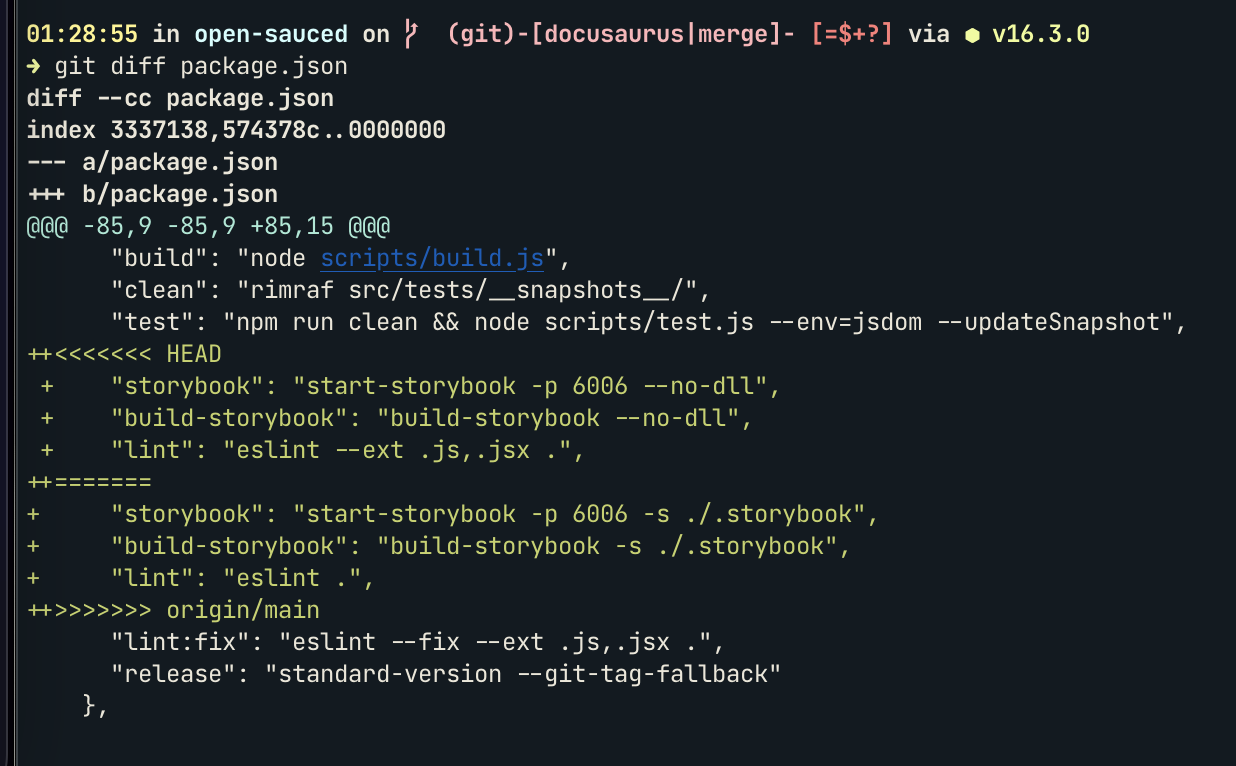
Task: Click the 01:28:55 timestamp in prompt
Action: (83, 35)
